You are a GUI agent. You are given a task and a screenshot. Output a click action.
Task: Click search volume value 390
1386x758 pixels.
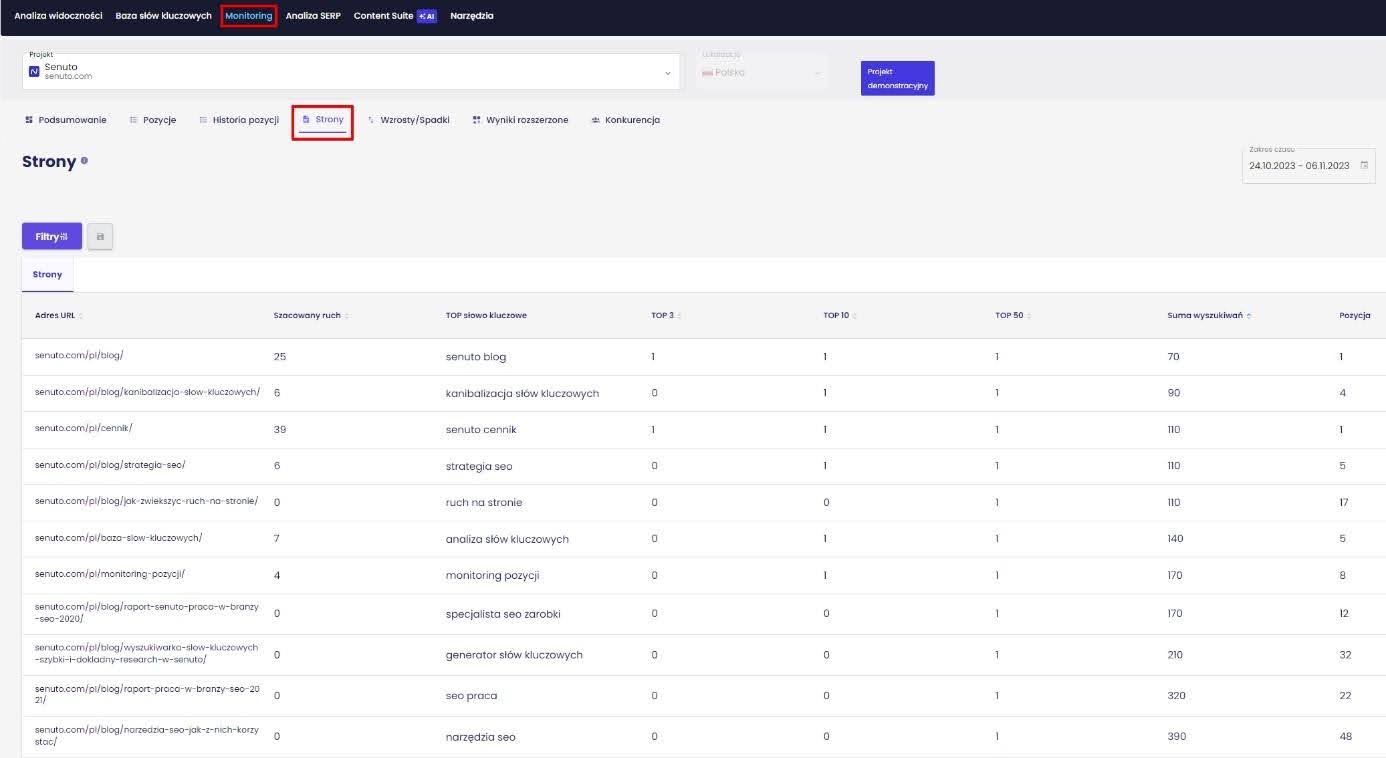click(1177, 737)
